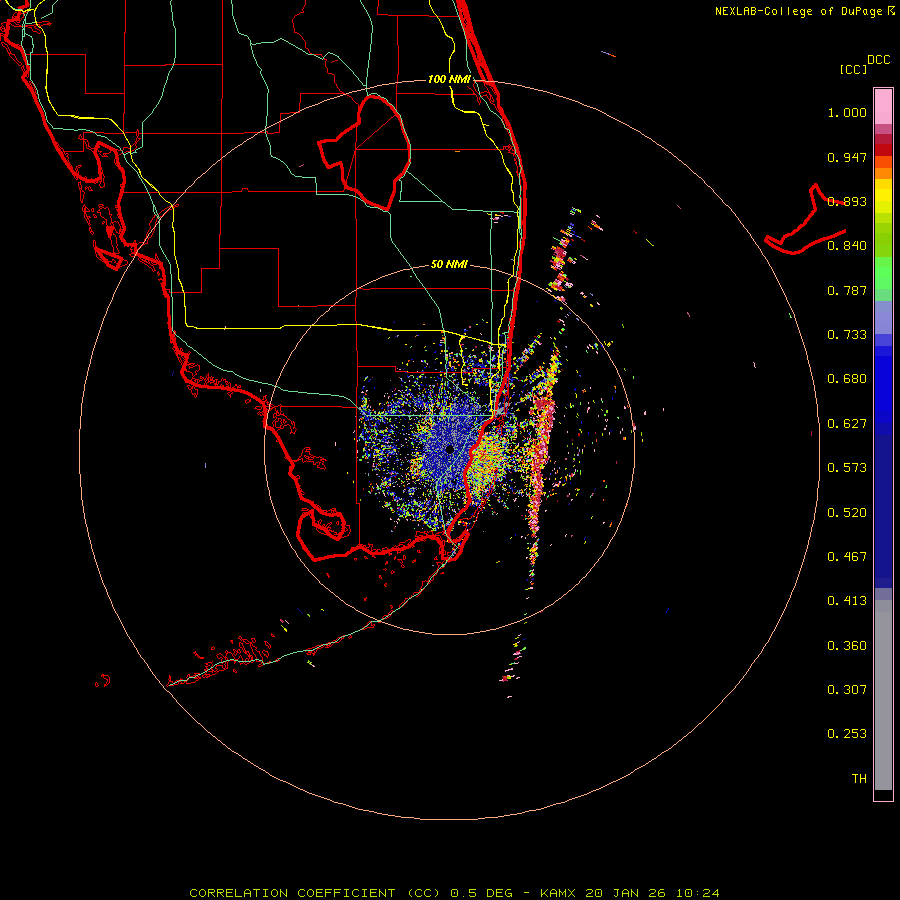Click the bright green color bar segment
The width and height of the screenshot is (900, 900).
(x=883, y=273)
